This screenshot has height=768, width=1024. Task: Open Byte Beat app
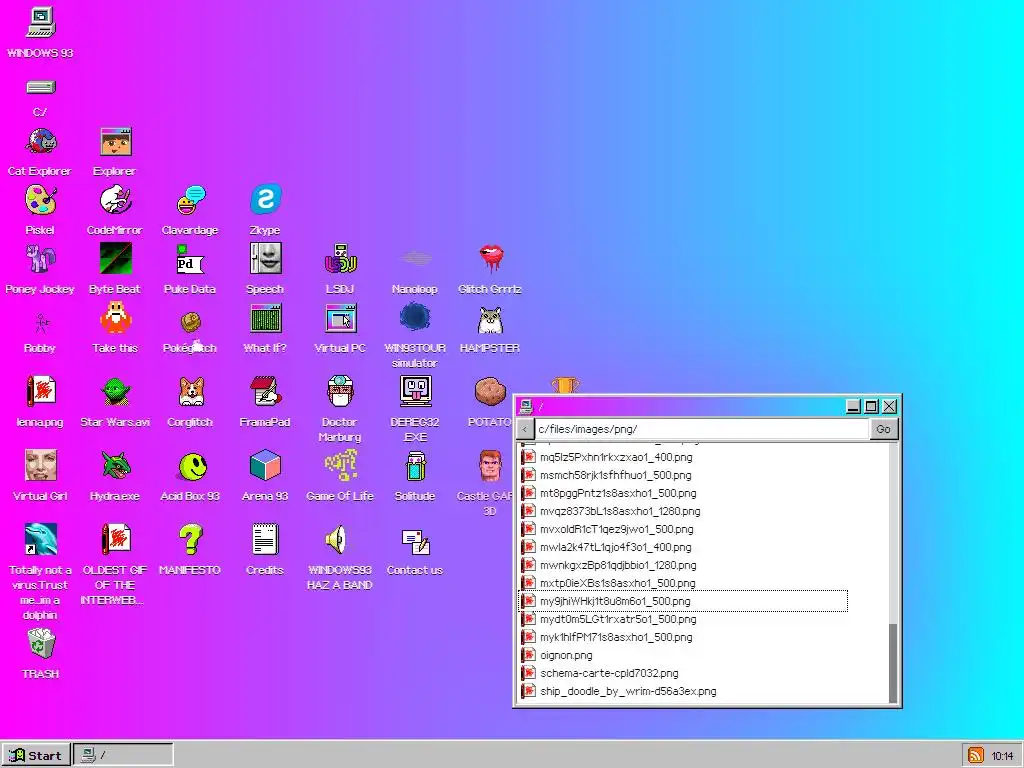point(116,259)
